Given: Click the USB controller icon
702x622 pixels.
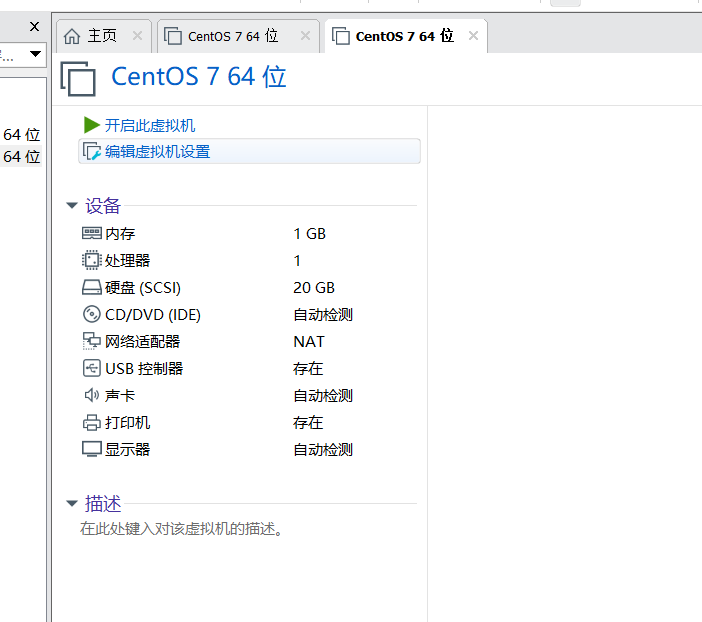Looking at the screenshot, I should point(92,368).
